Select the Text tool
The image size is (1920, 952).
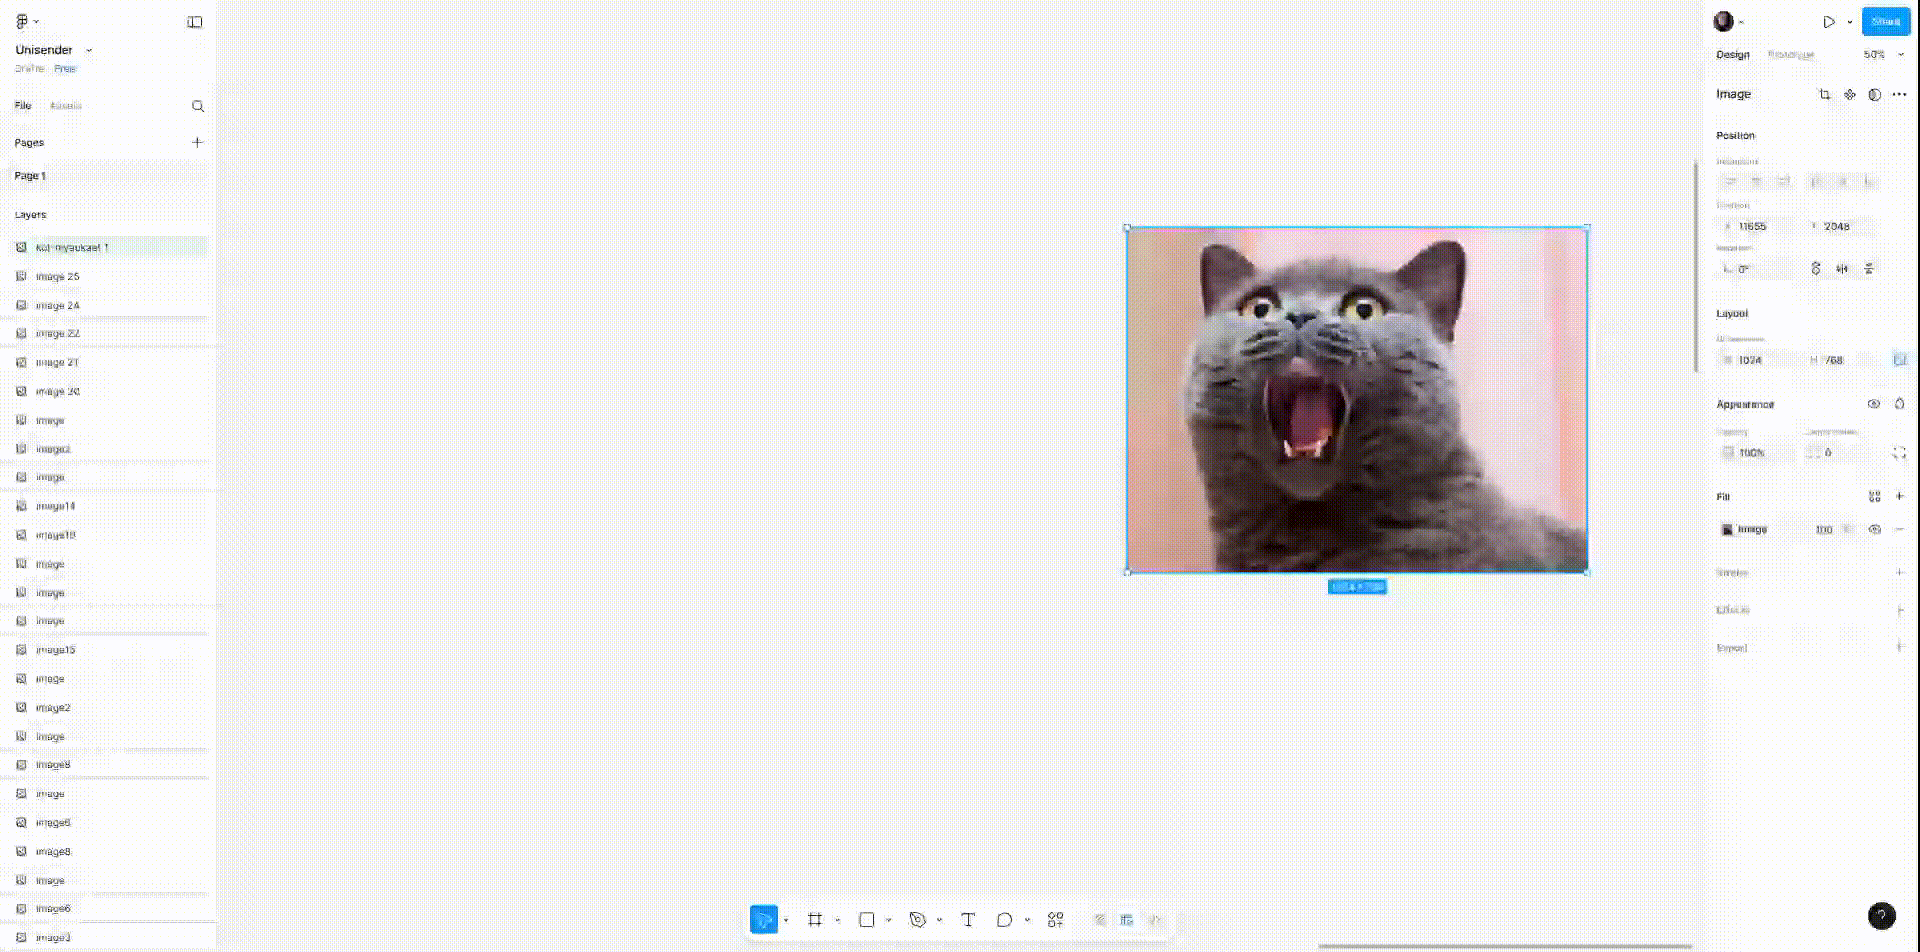coord(968,920)
